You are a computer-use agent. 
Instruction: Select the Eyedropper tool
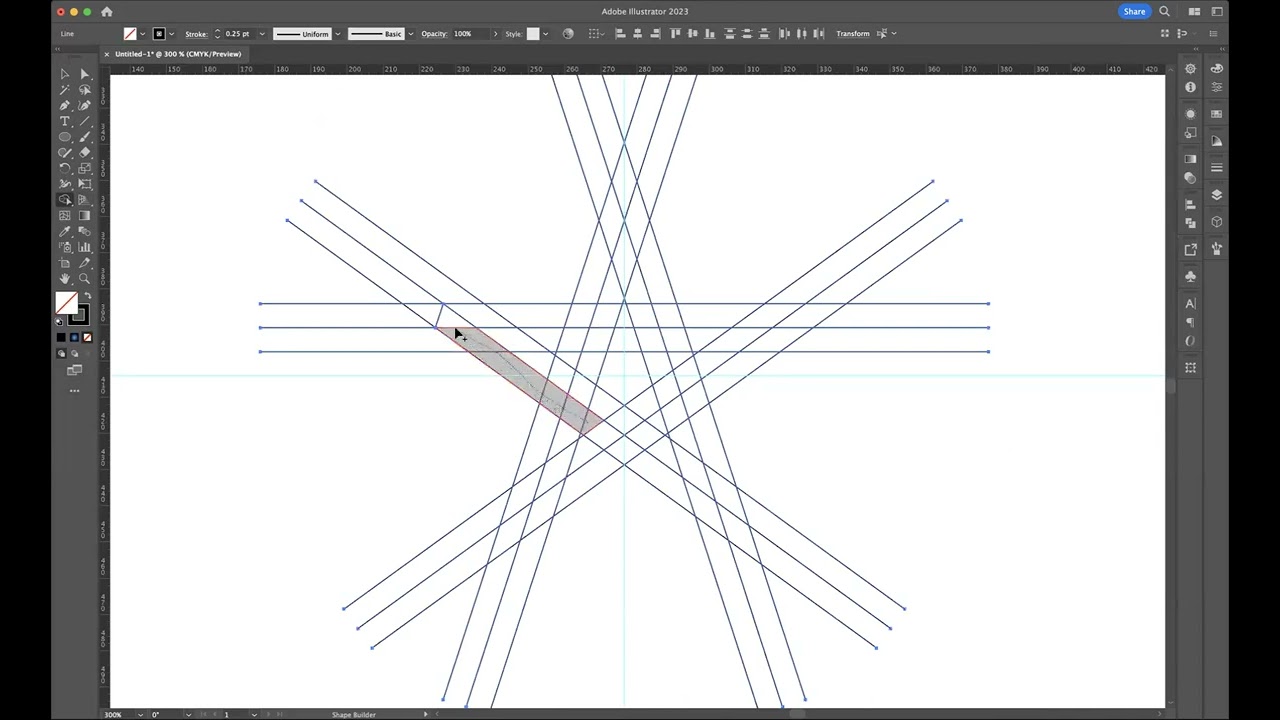(x=65, y=231)
